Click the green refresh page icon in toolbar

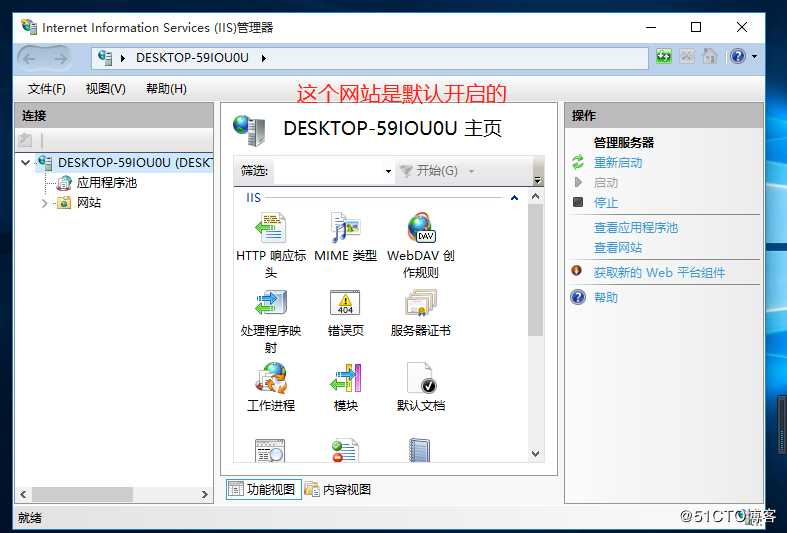click(x=664, y=56)
